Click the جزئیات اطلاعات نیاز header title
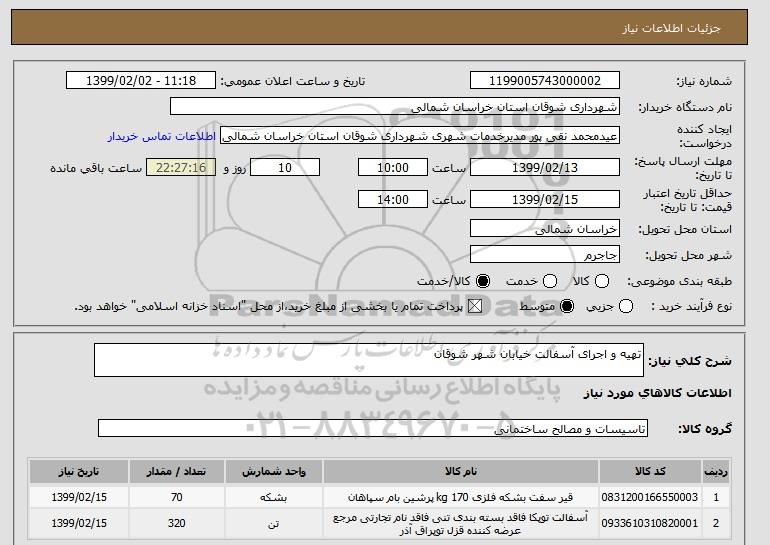The width and height of the screenshot is (770, 545). [x=671, y=28]
